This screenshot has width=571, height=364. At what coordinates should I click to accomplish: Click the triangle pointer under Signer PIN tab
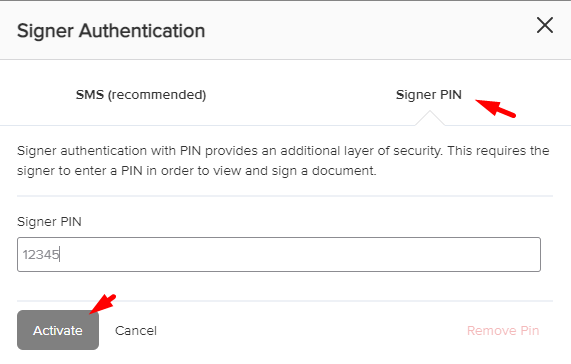pyautogui.click(x=430, y=118)
